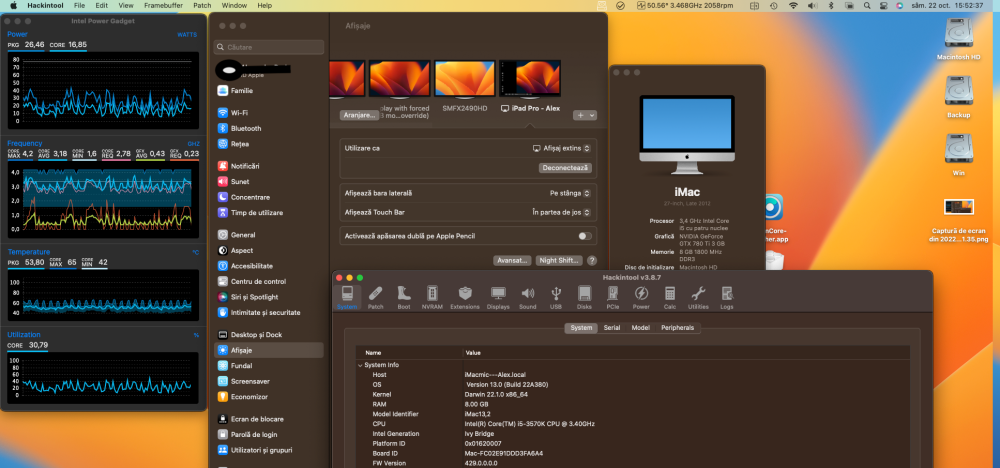
Task: Open Concentrare settings in sidebar
Action: pos(268,197)
